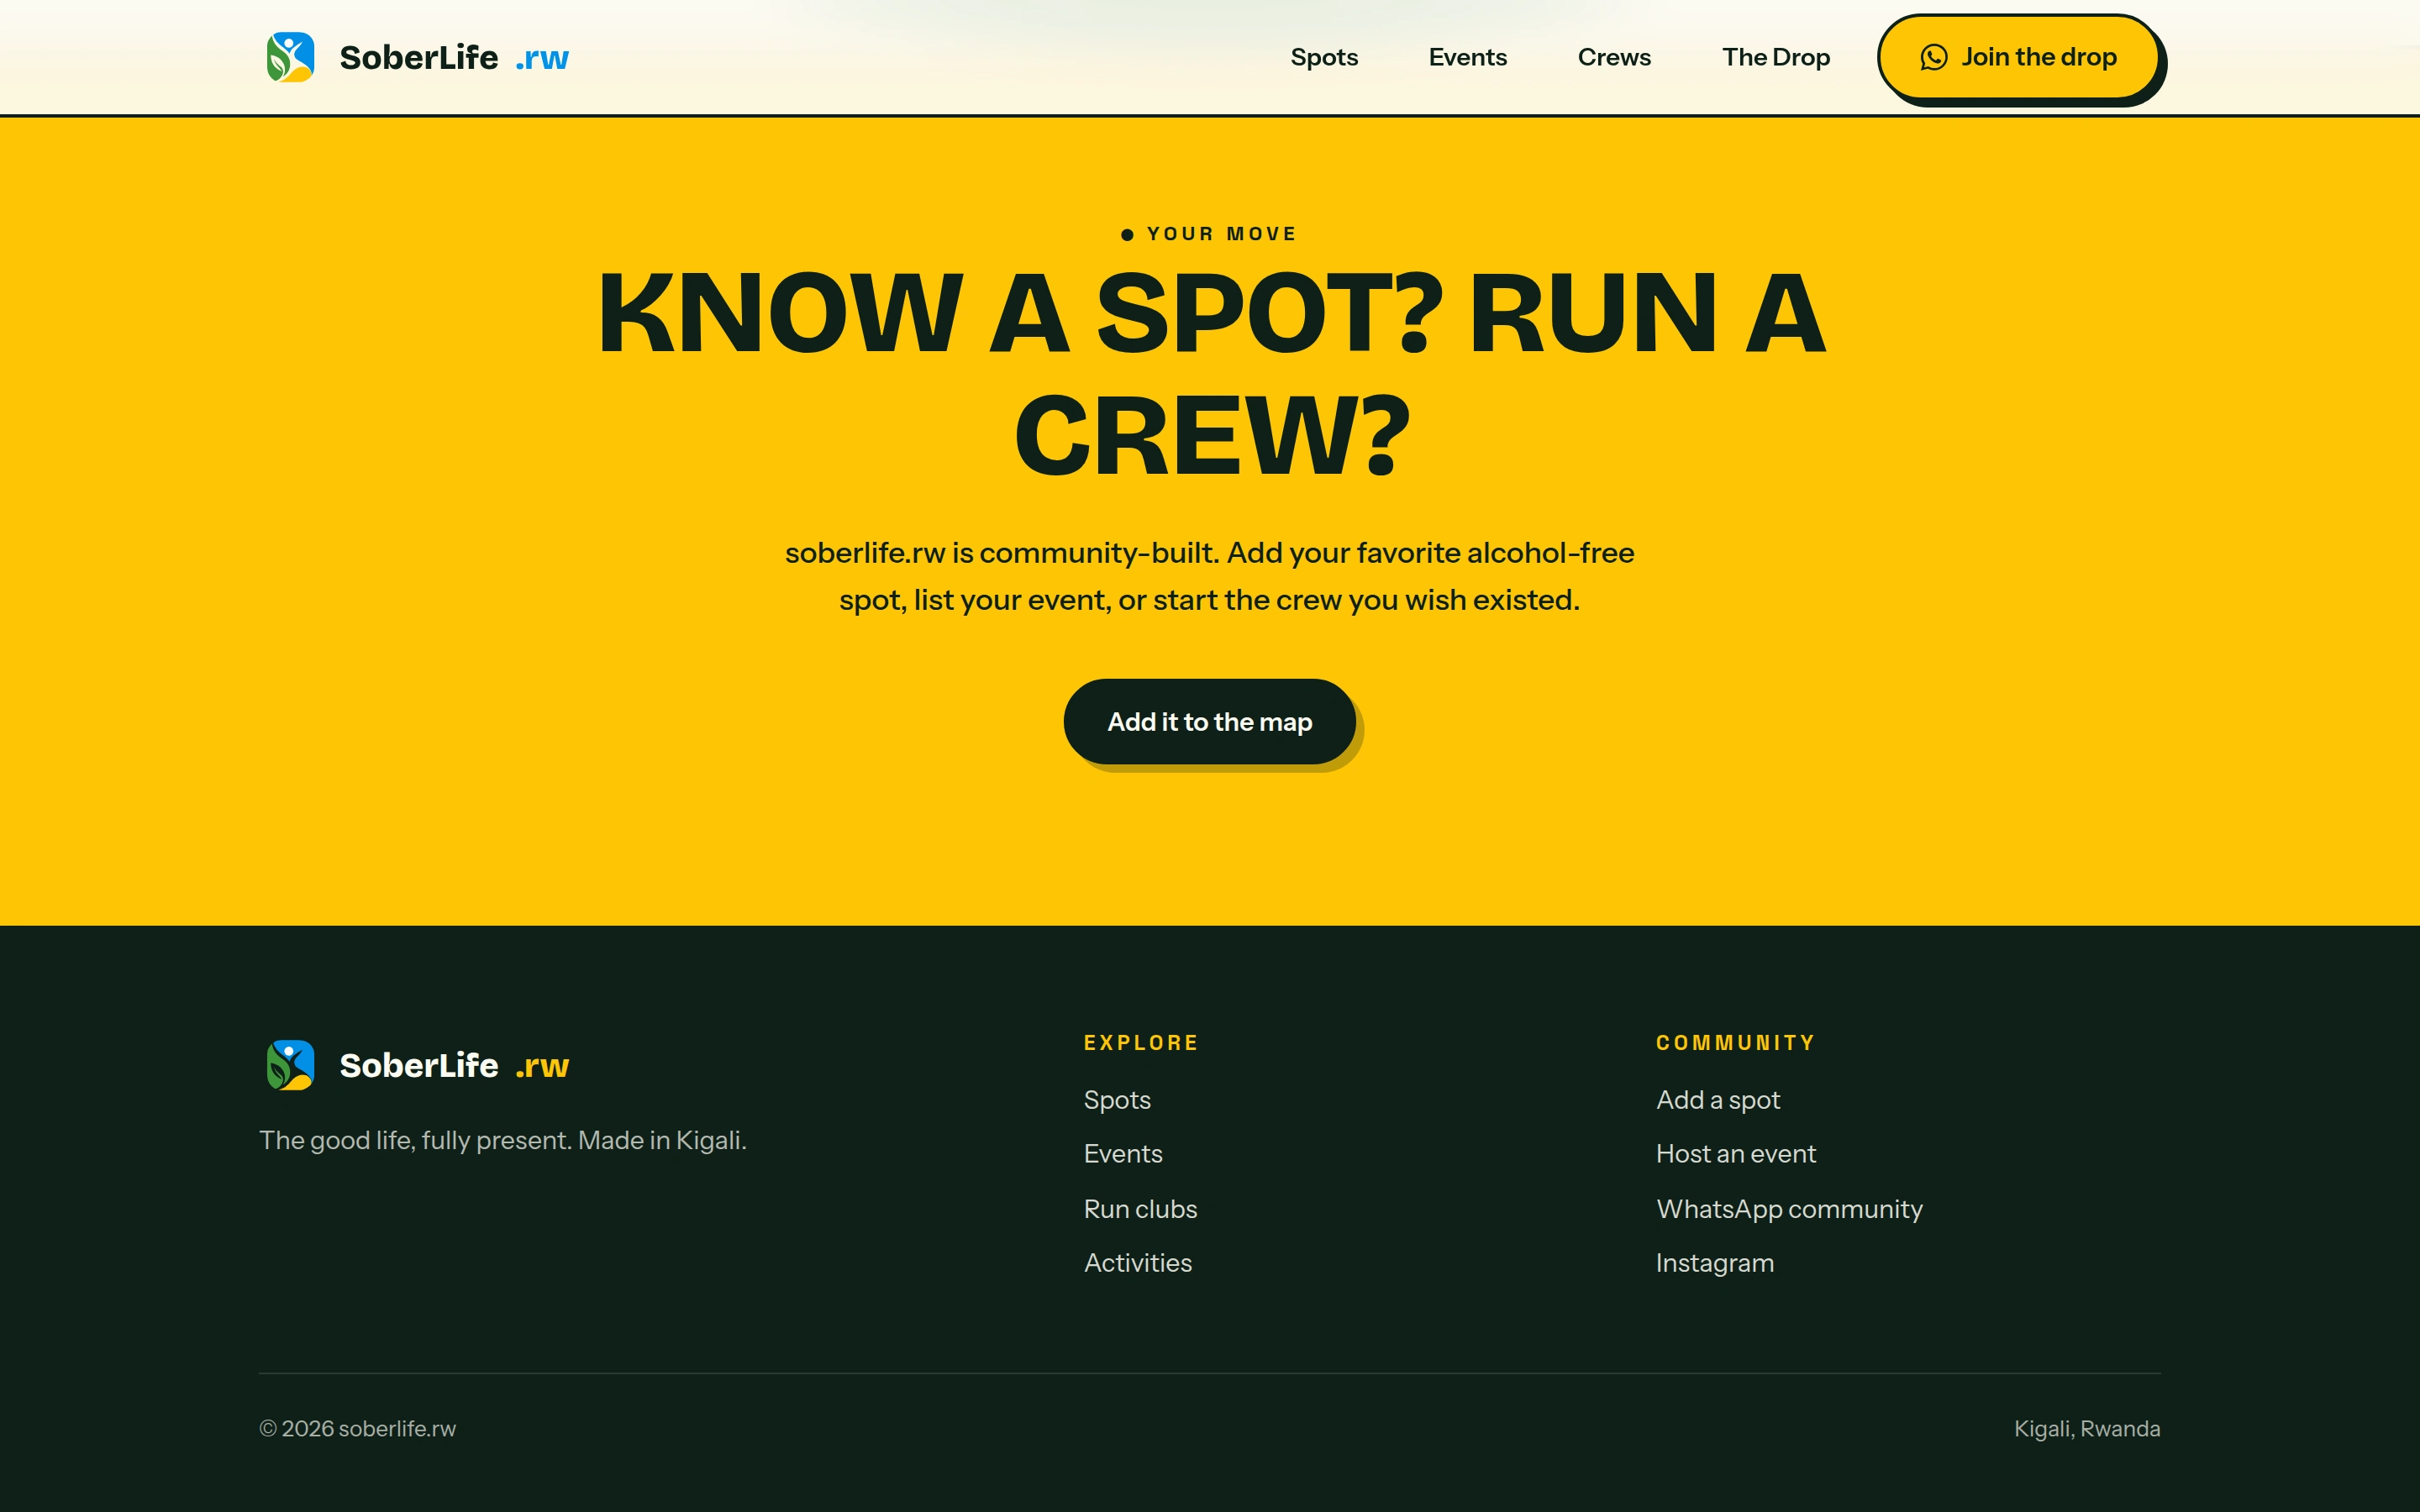This screenshot has width=2420, height=1512.
Task: Click the WhatsApp icon in Join the drop
Action: point(1933,57)
